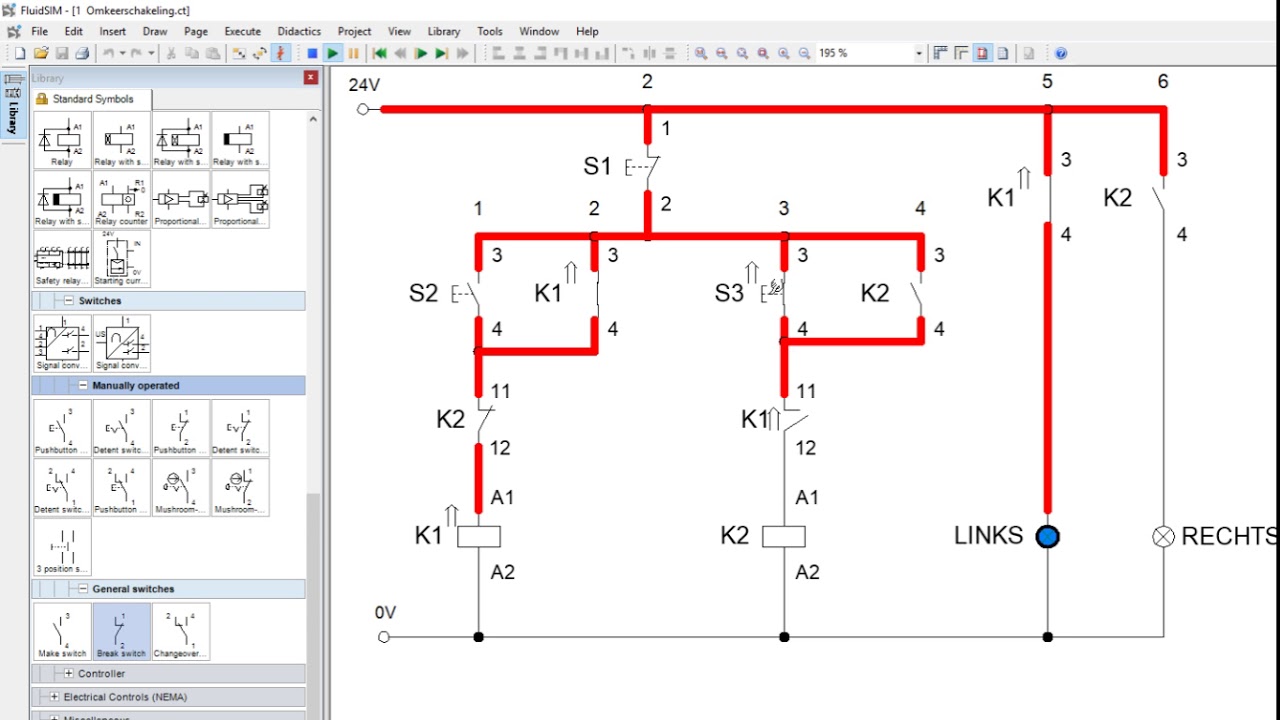
Task: Click the blue Help question mark icon
Action: (1061, 53)
